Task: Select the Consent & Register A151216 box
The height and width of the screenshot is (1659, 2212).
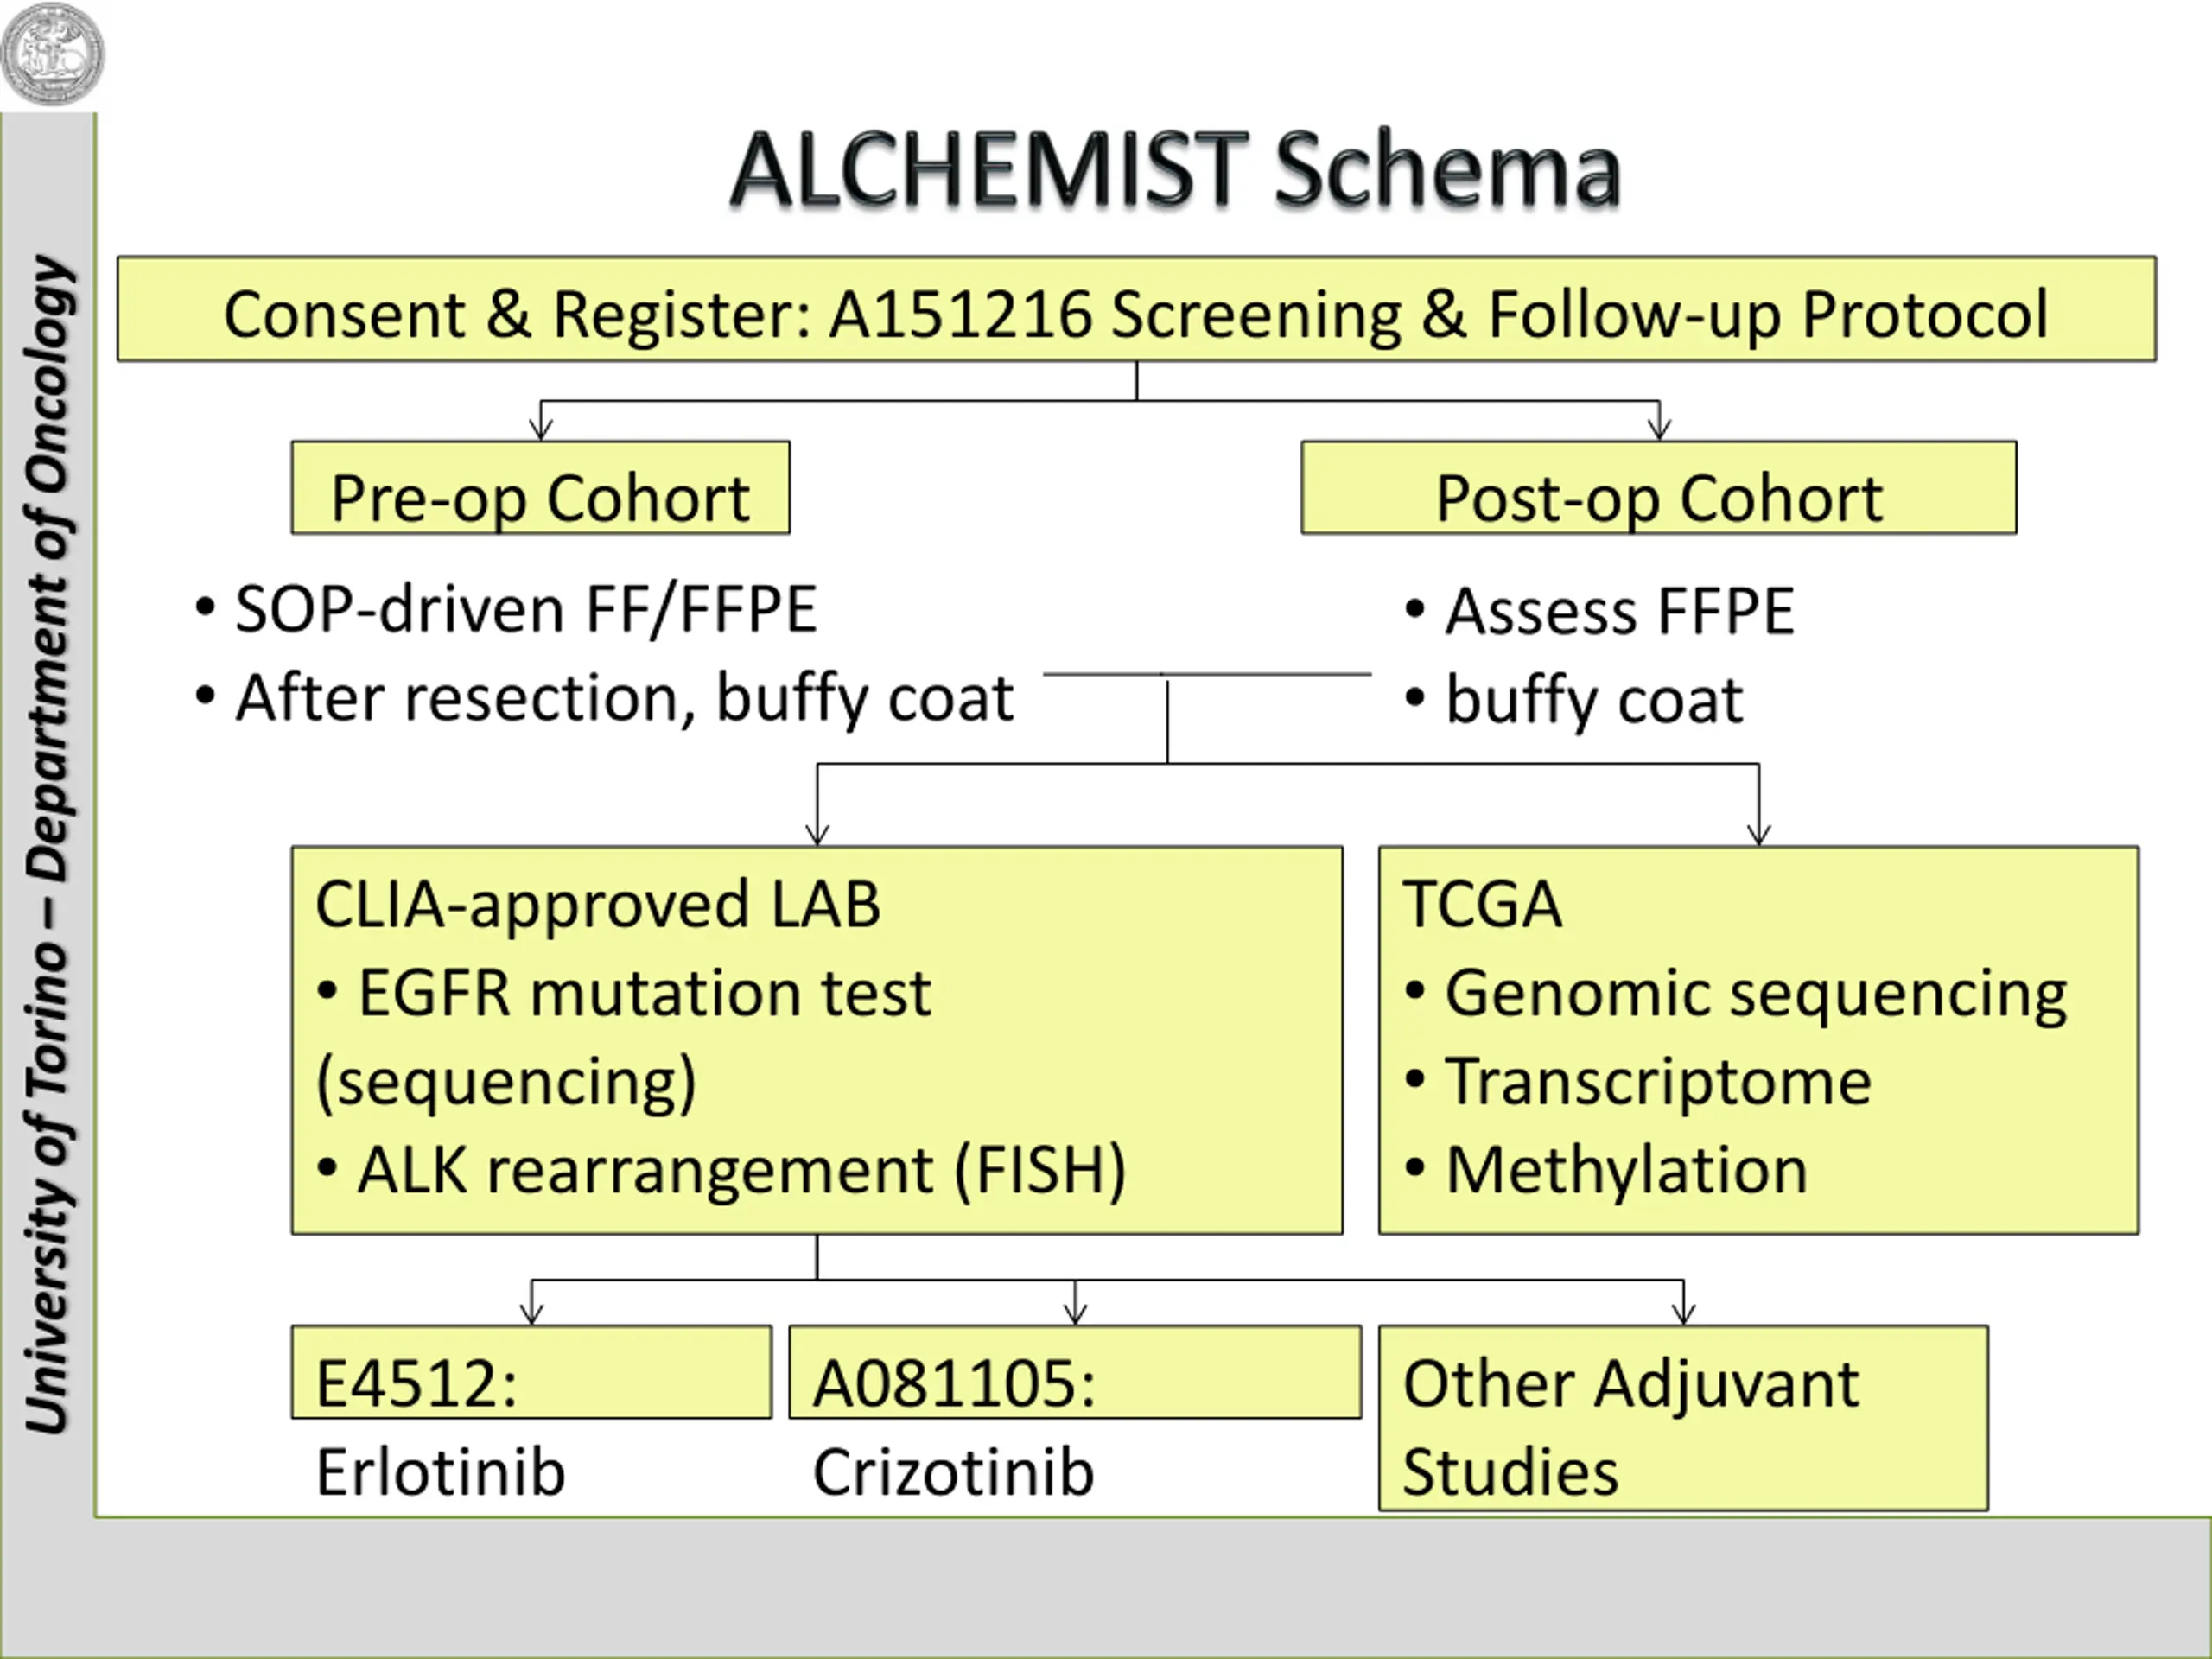Action: [x=1136, y=309]
